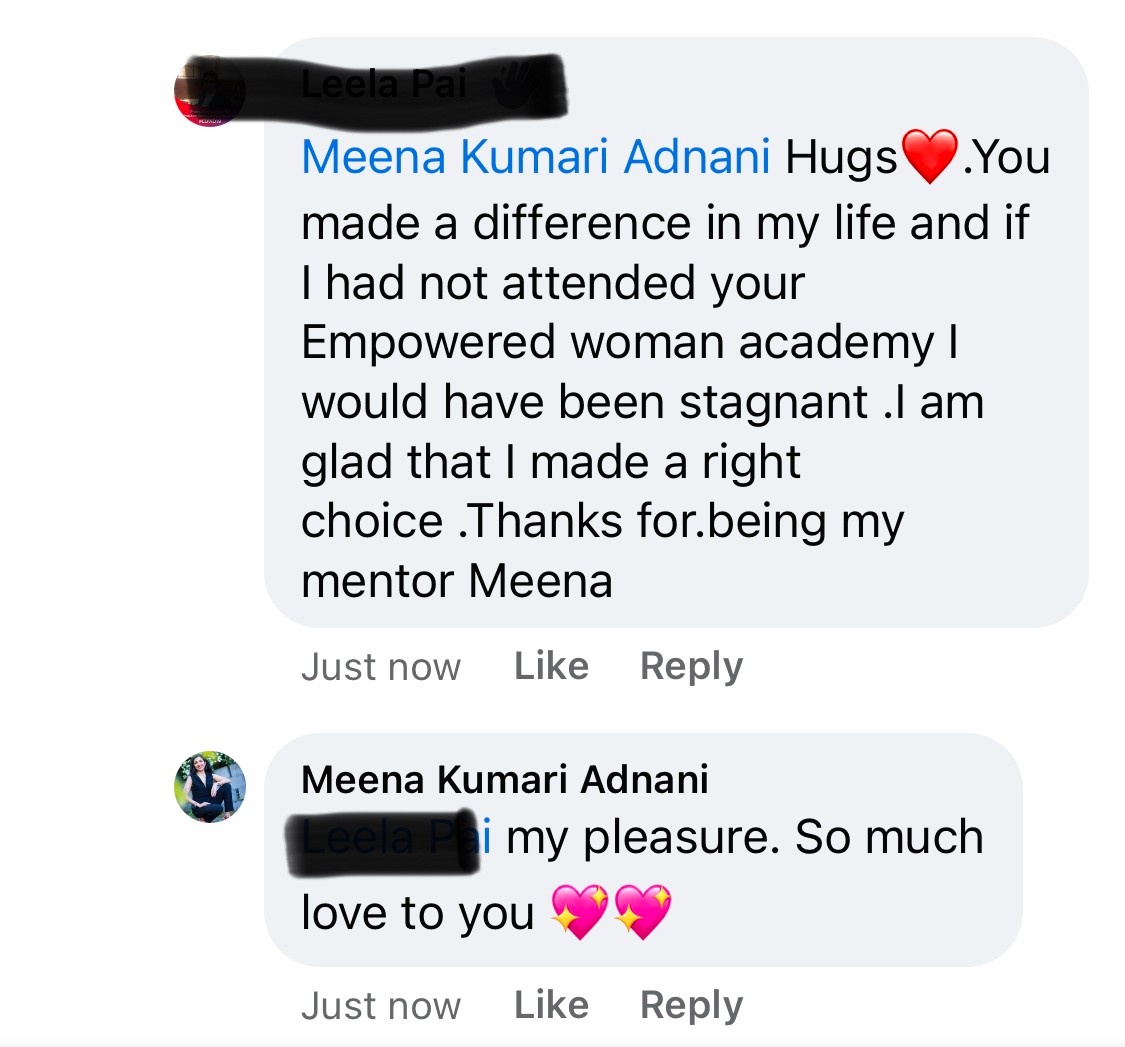Image resolution: width=1125 pixels, height=1047 pixels.
Task: Click the top commenter's blacked-out profile picture
Action: (209, 91)
